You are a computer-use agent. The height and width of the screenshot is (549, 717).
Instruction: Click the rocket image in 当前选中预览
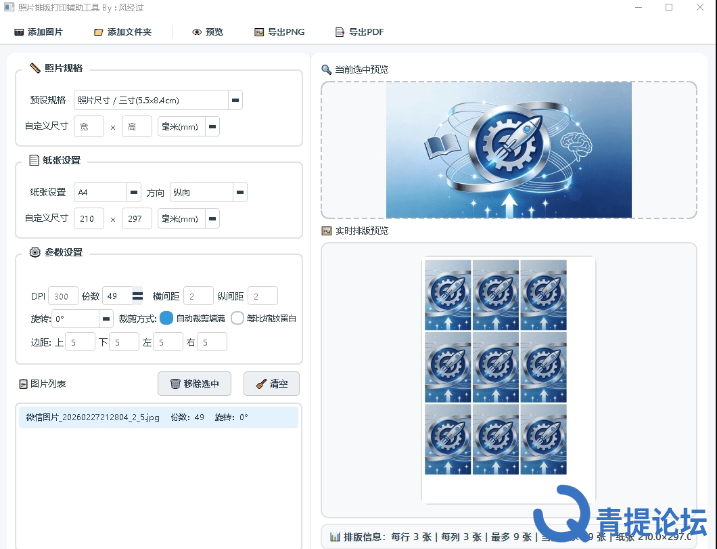(508, 149)
